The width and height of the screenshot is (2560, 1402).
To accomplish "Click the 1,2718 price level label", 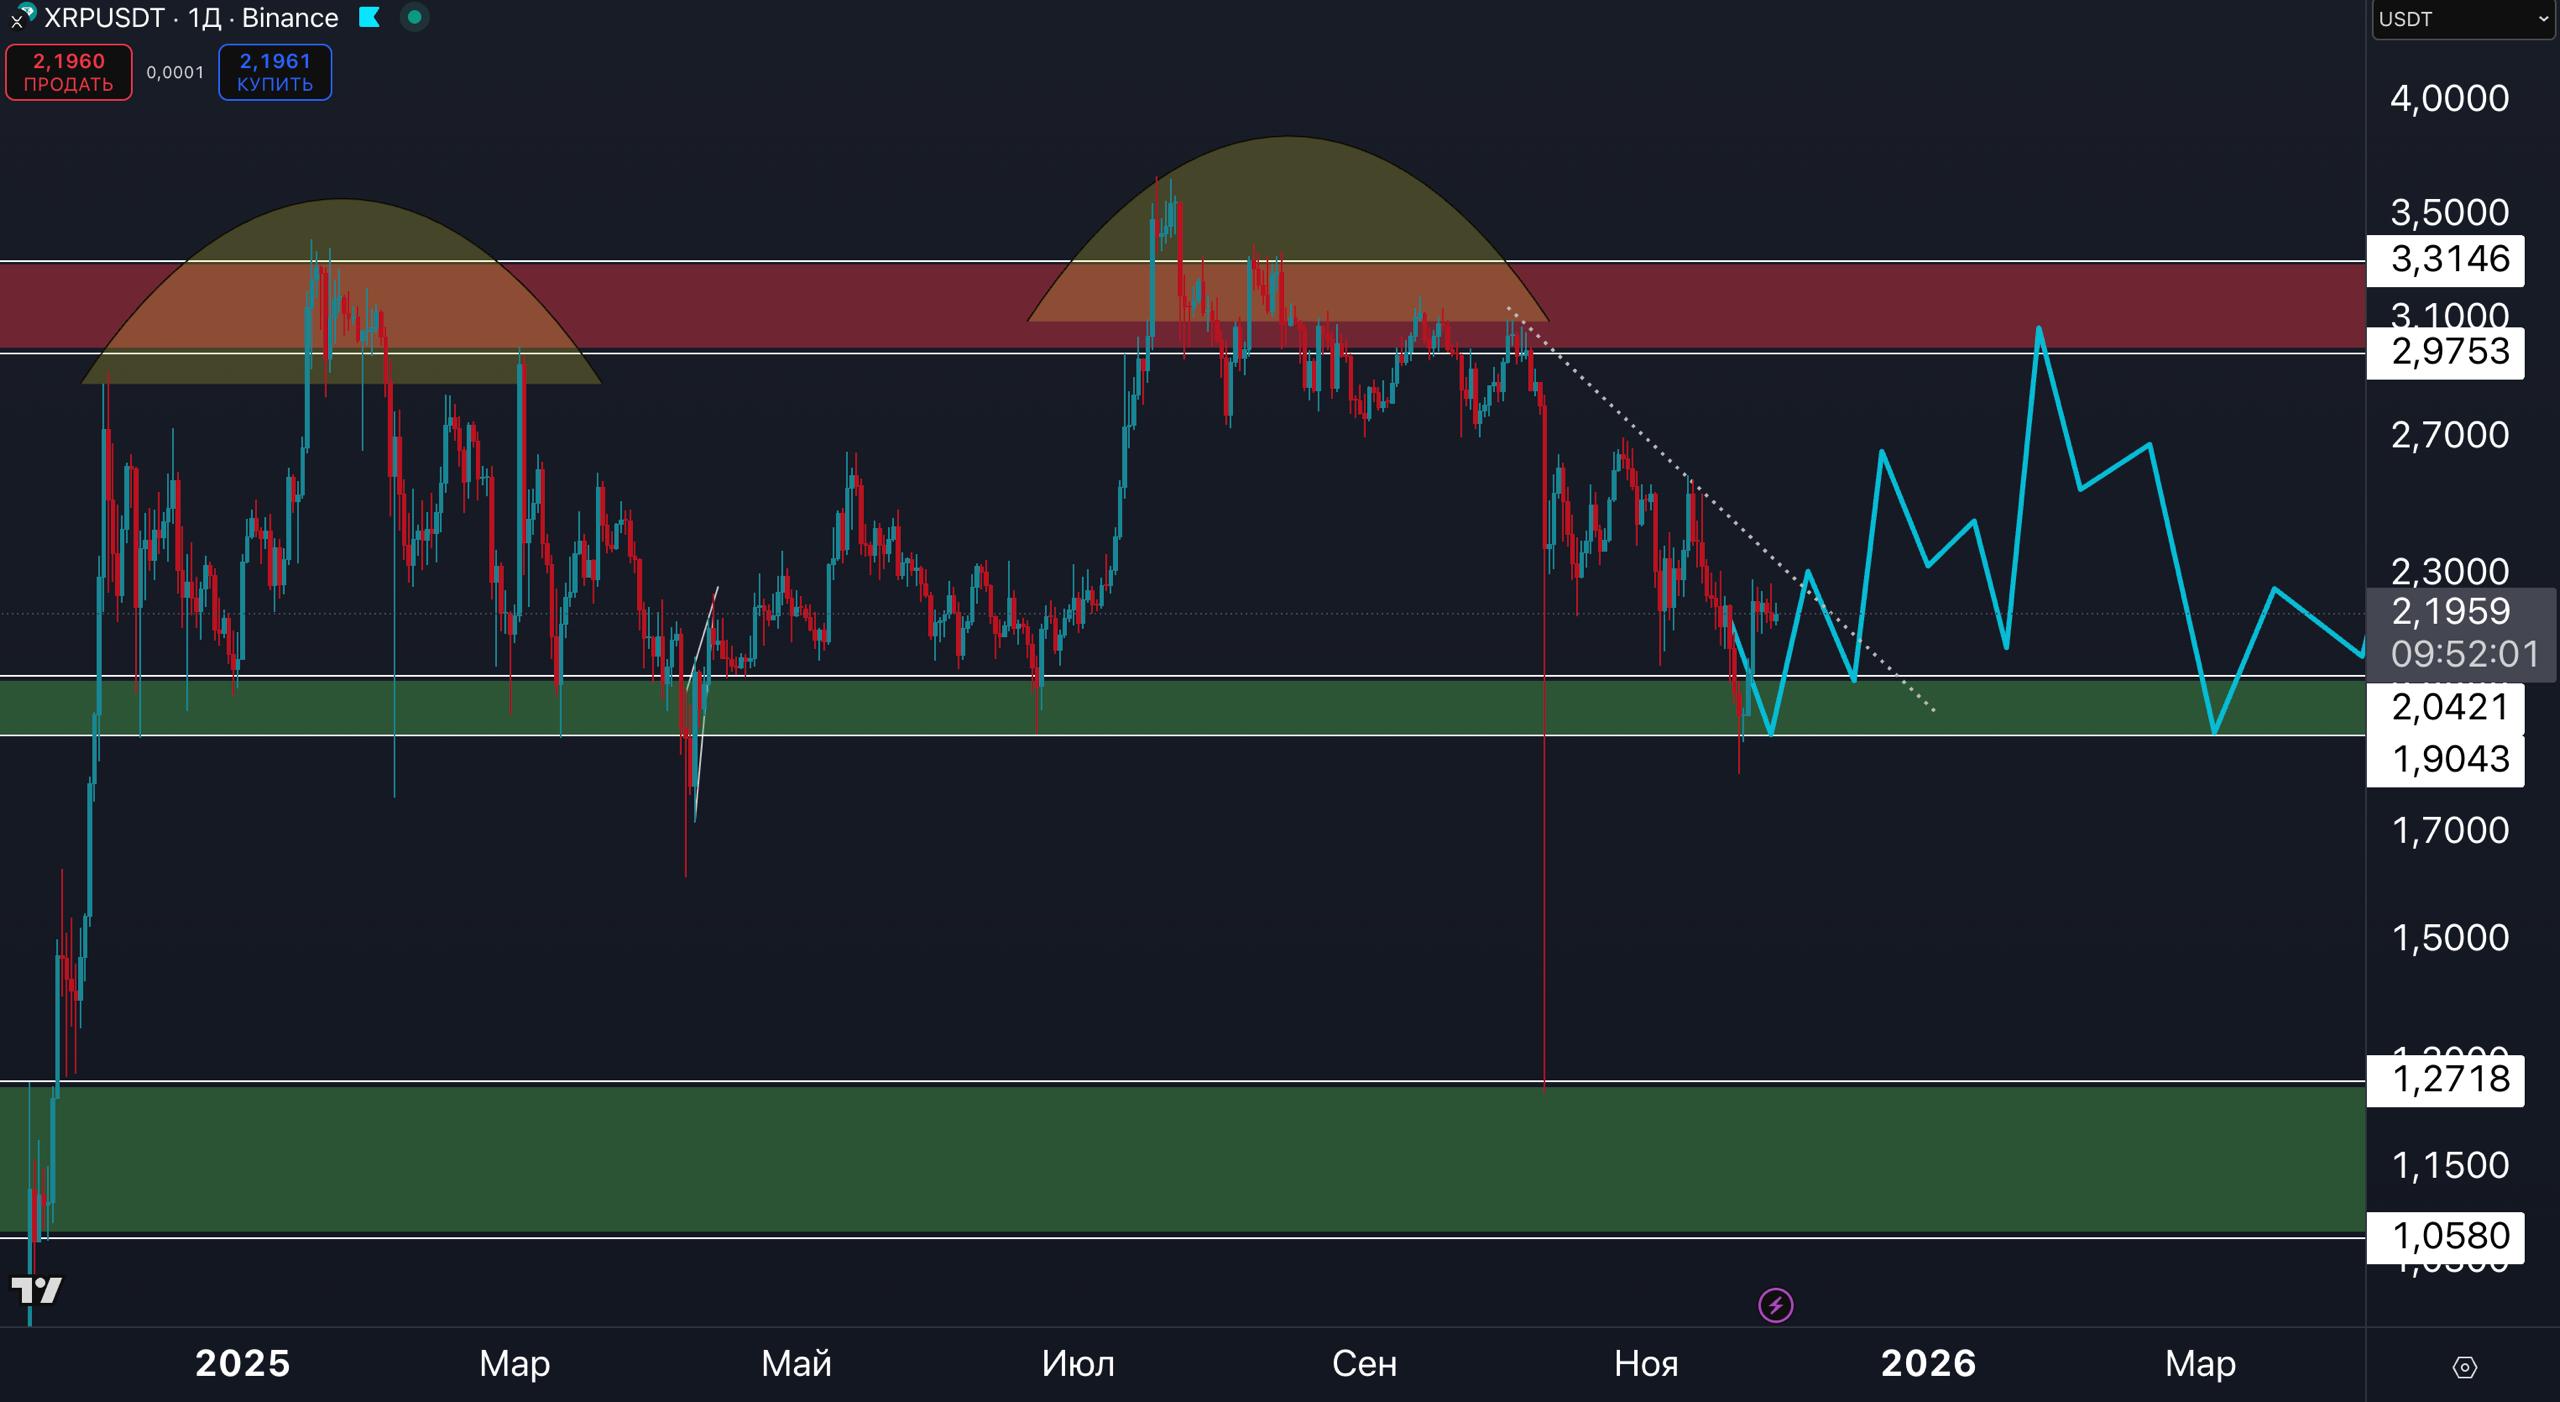I will click(2448, 1080).
